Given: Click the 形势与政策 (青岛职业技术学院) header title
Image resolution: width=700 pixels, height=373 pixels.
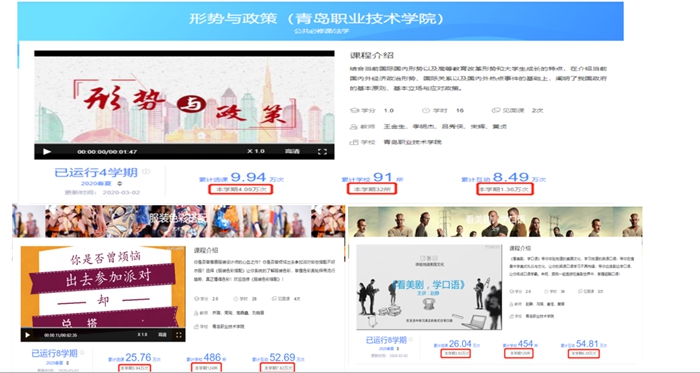Looking at the screenshot, I should pyautogui.click(x=317, y=18).
